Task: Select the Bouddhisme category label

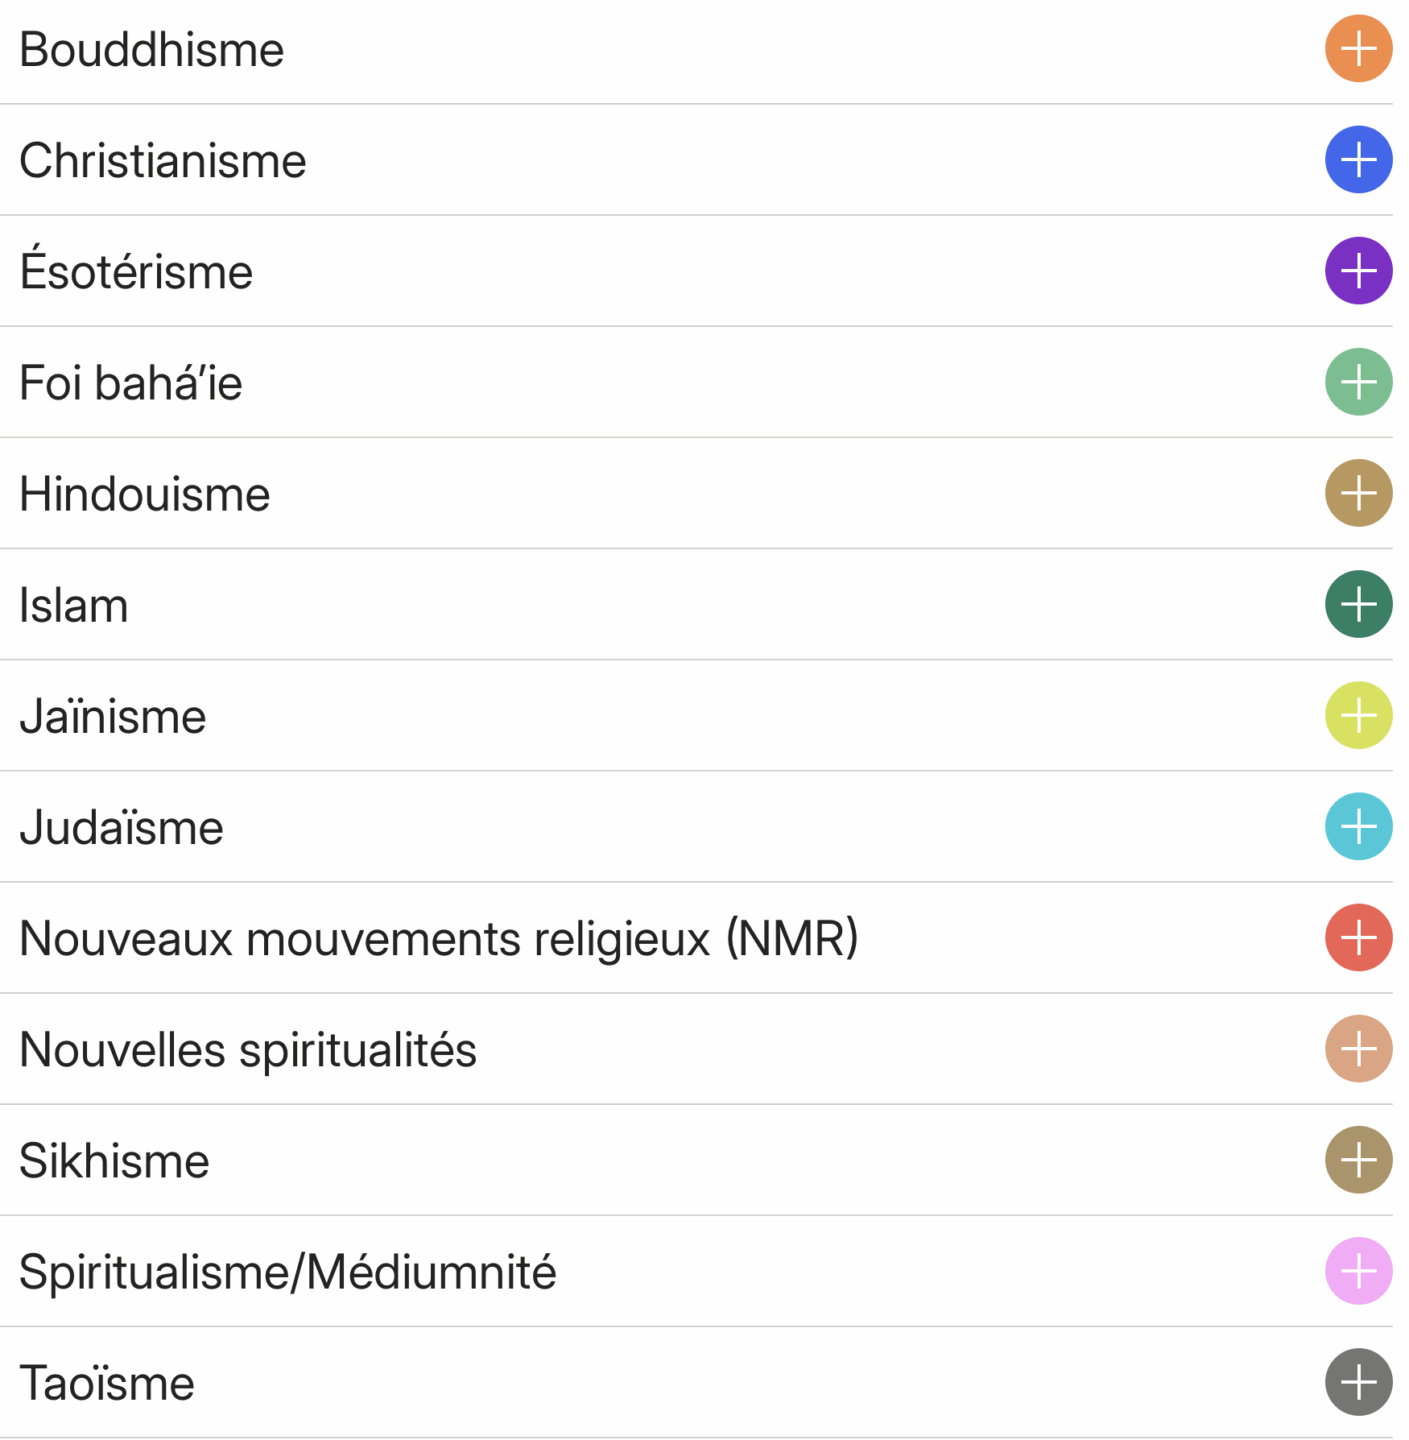Action: 152,50
